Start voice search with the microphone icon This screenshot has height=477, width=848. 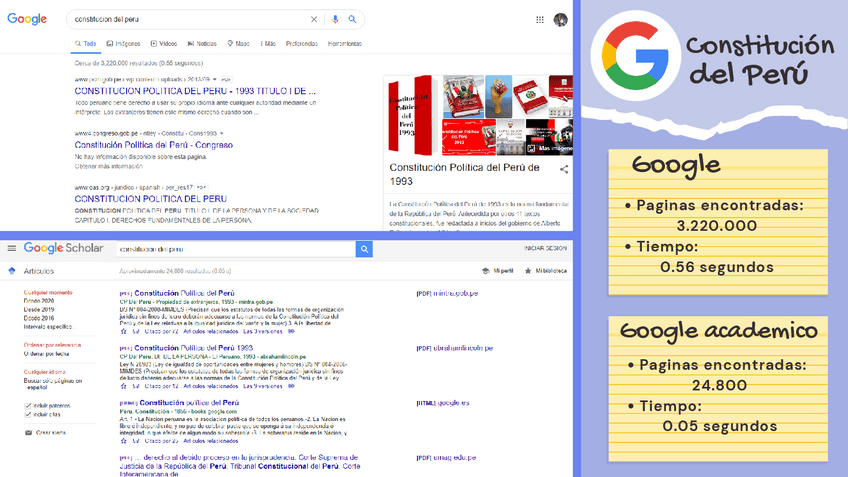click(x=335, y=19)
